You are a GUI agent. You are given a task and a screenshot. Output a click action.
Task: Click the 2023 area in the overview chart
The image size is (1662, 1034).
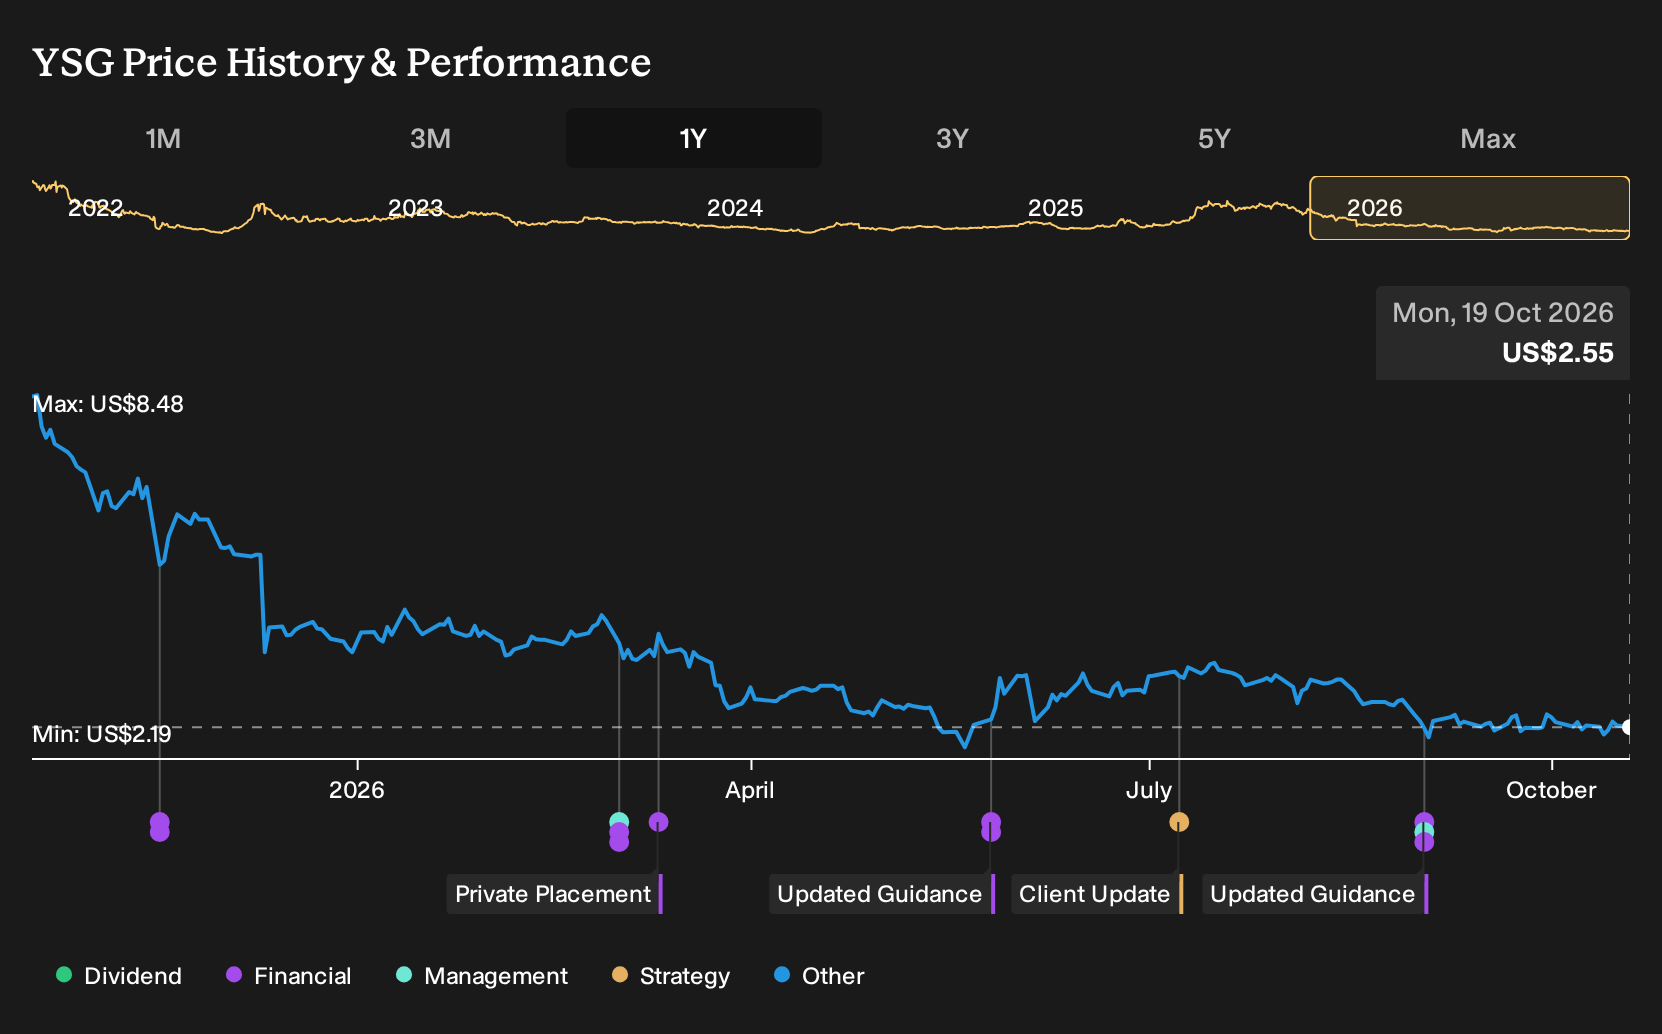(415, 208)
